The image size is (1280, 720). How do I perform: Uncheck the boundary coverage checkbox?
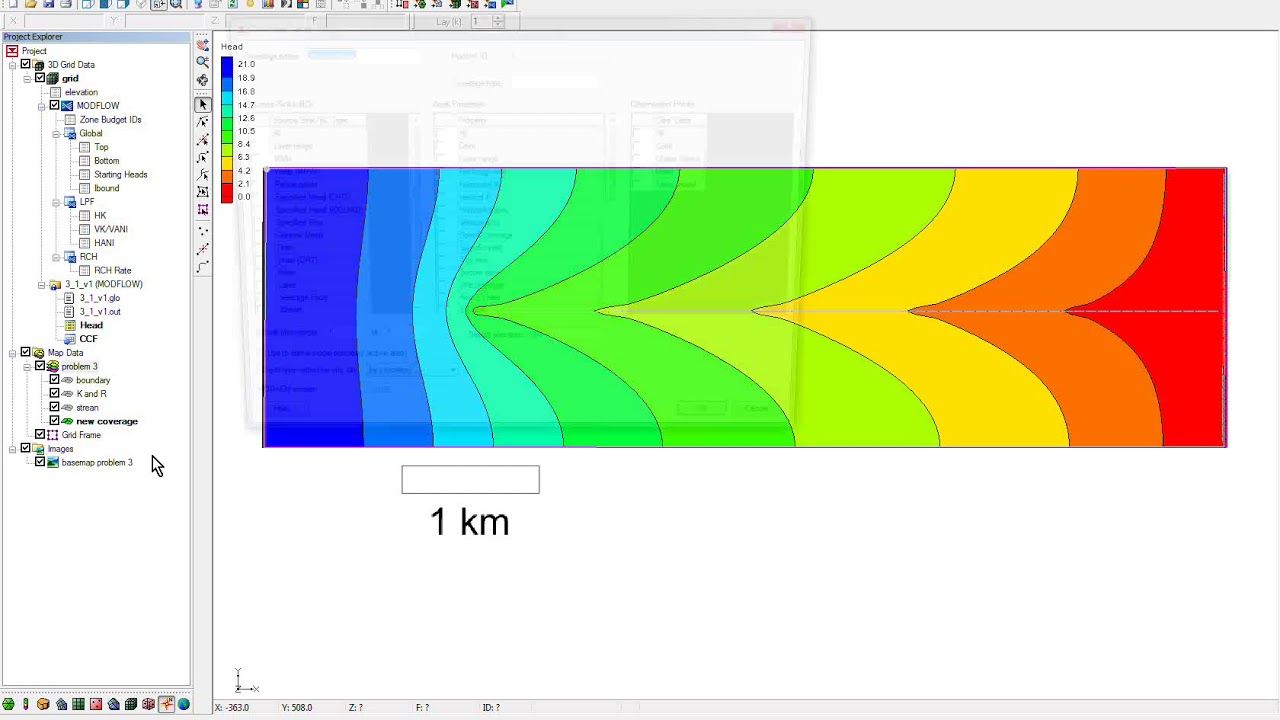pos(54,380)
